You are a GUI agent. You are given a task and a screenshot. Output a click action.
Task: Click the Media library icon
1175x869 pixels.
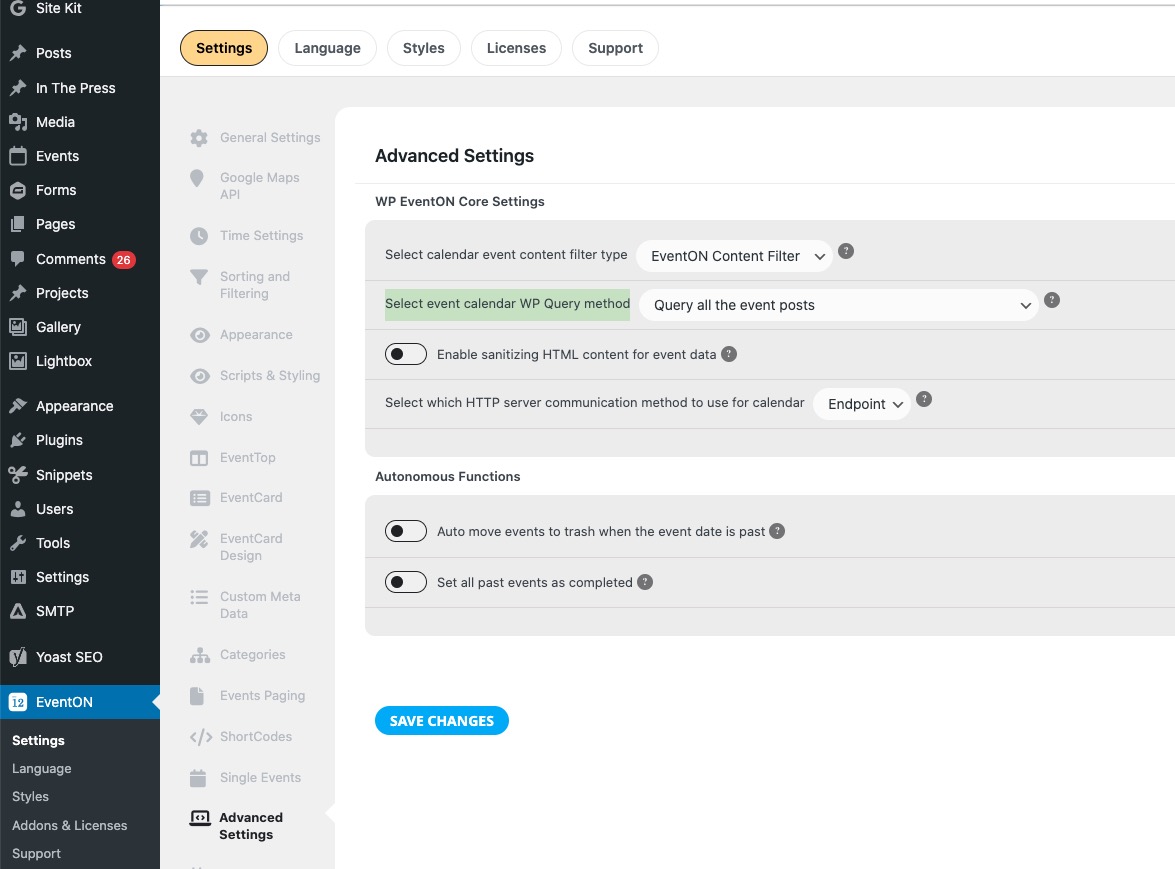pyautogui.click(x=18, y=122)
